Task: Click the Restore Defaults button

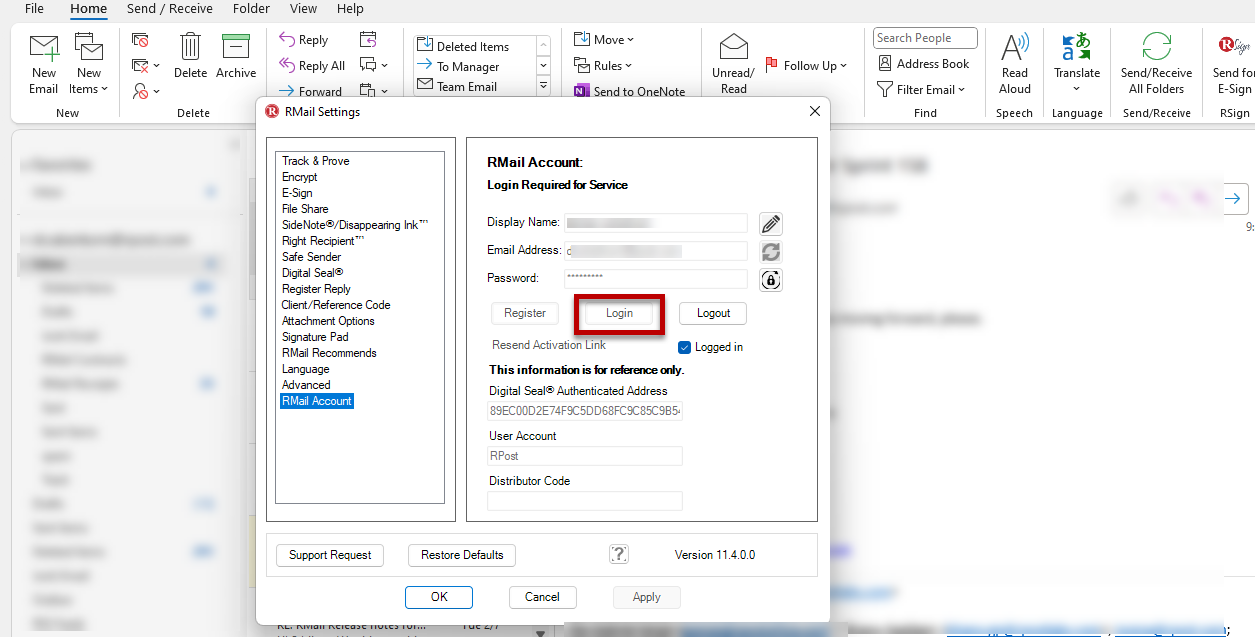Action: (x=462, y=555)
